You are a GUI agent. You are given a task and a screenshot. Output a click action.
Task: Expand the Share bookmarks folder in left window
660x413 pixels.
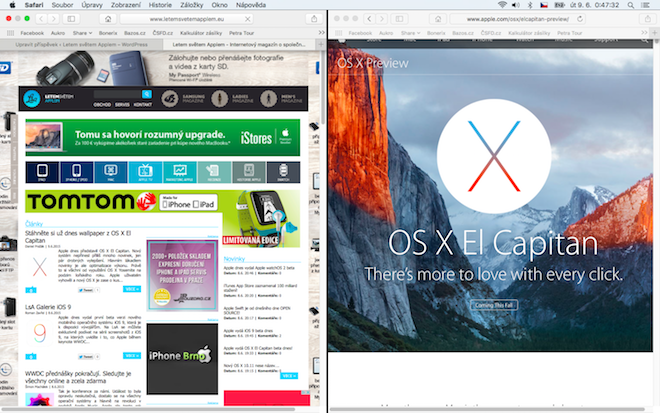tap(82, 33)
